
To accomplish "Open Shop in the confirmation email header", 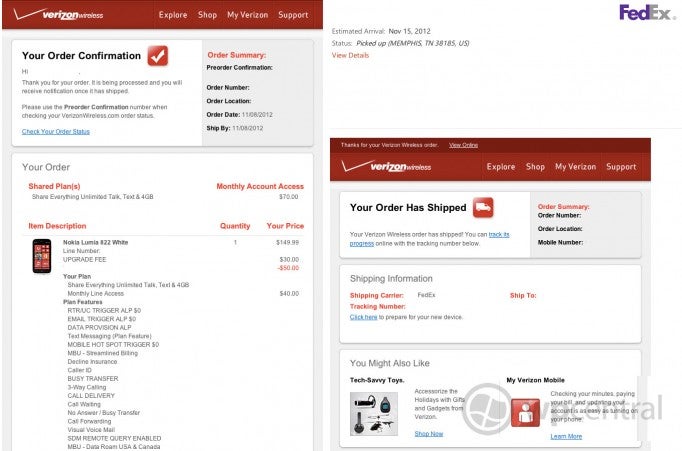I will 207,15.
